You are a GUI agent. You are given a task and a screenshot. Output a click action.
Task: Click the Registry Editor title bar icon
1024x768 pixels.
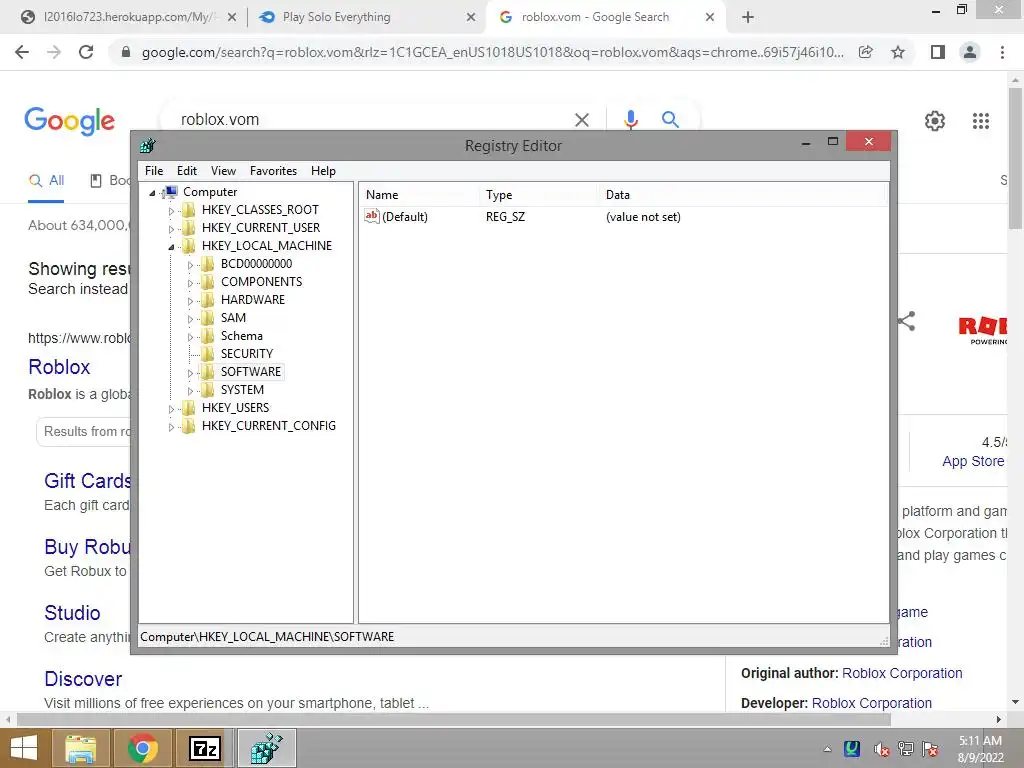pos(148,146)
